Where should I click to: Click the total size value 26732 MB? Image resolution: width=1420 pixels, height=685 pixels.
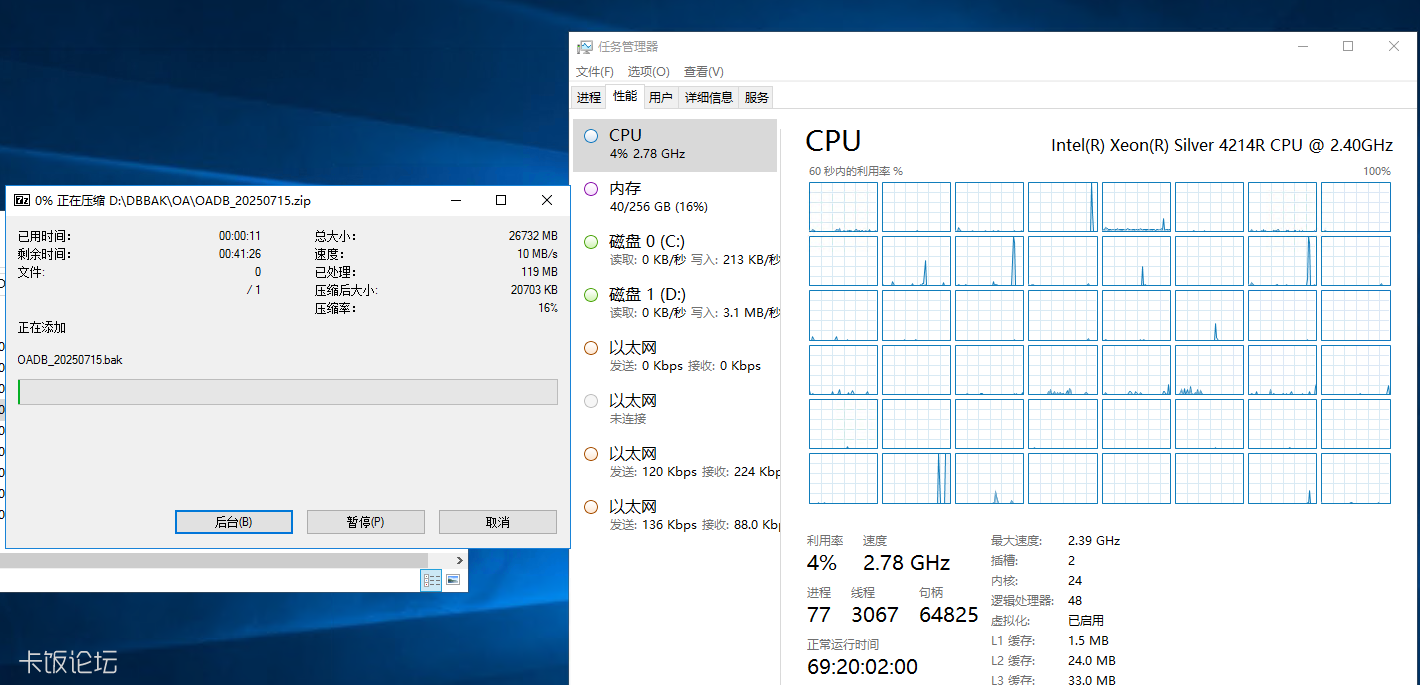[x=533, y=236]
